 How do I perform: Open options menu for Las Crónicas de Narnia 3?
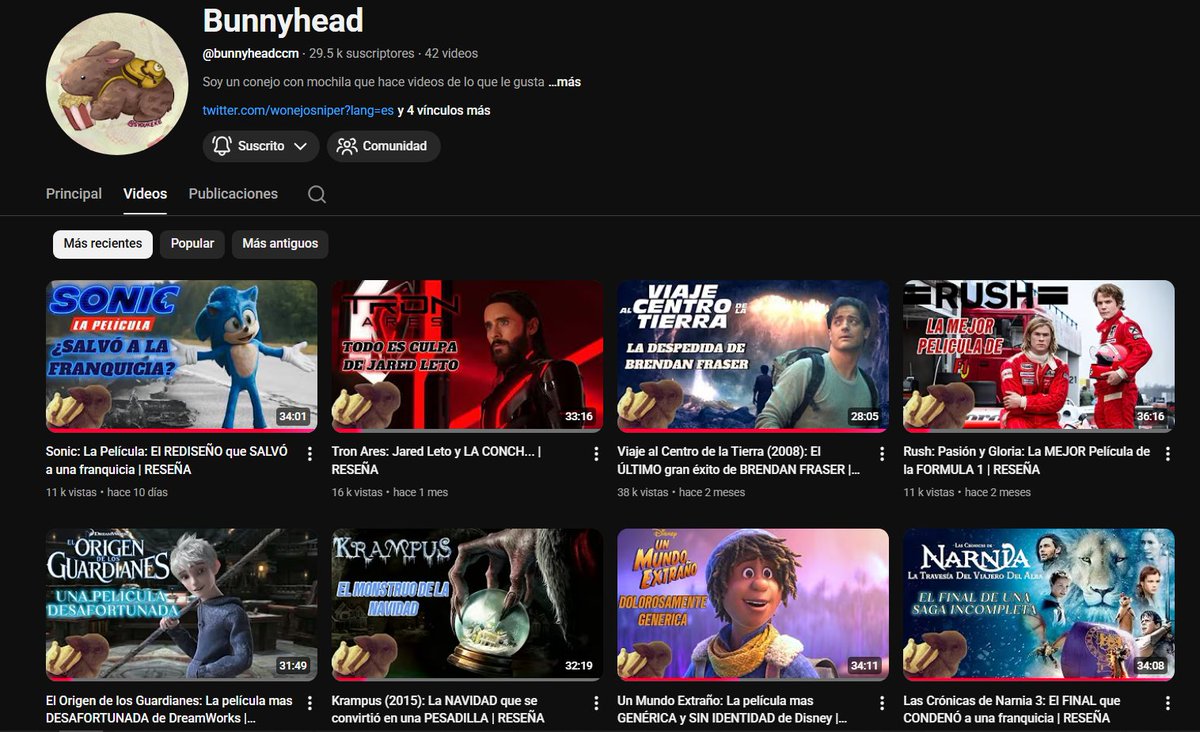click(1168, 703)
